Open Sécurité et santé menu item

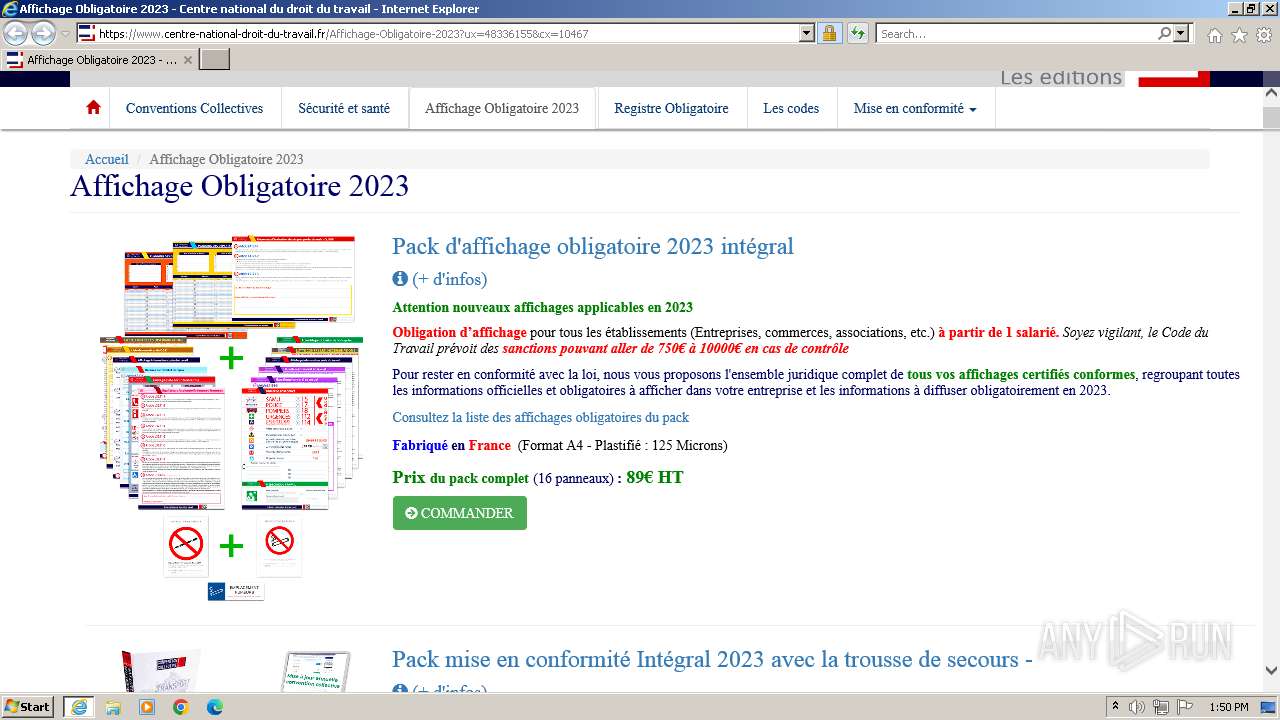click(x=344, y=108)
